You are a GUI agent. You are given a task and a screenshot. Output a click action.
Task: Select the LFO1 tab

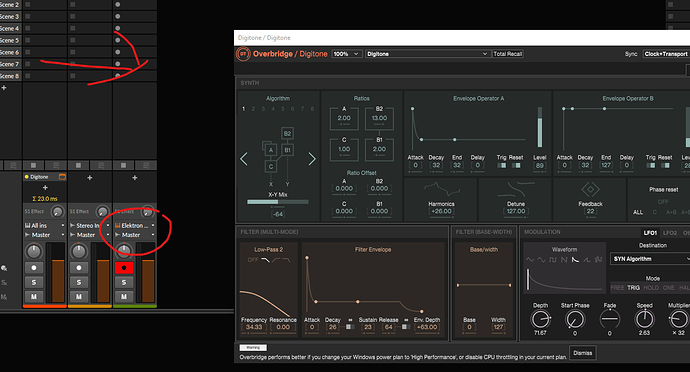[x=650, y=233]
